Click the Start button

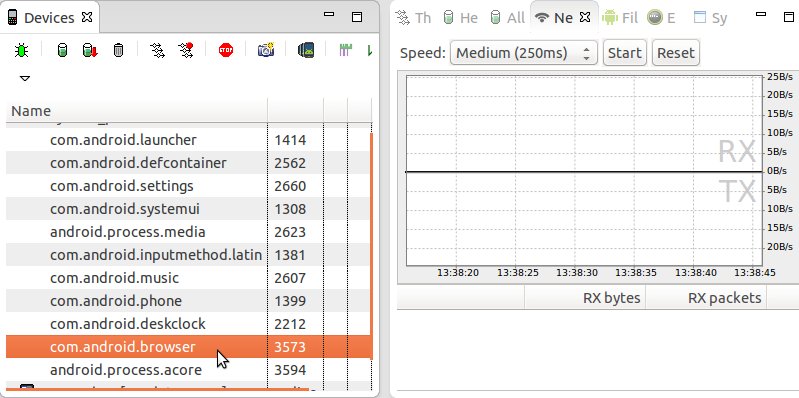pos(625,52)
